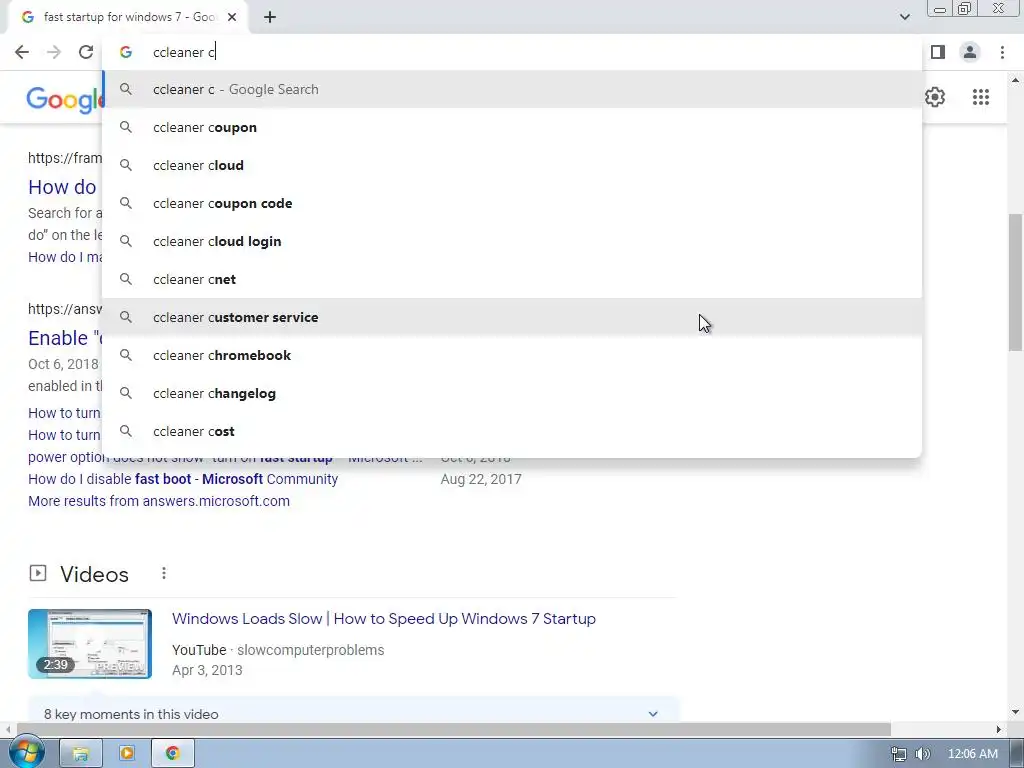The height and width of the screenshot is (768, 1024).
Task: Click the horizontal scrollbar thumb
Action: [454, 729]
